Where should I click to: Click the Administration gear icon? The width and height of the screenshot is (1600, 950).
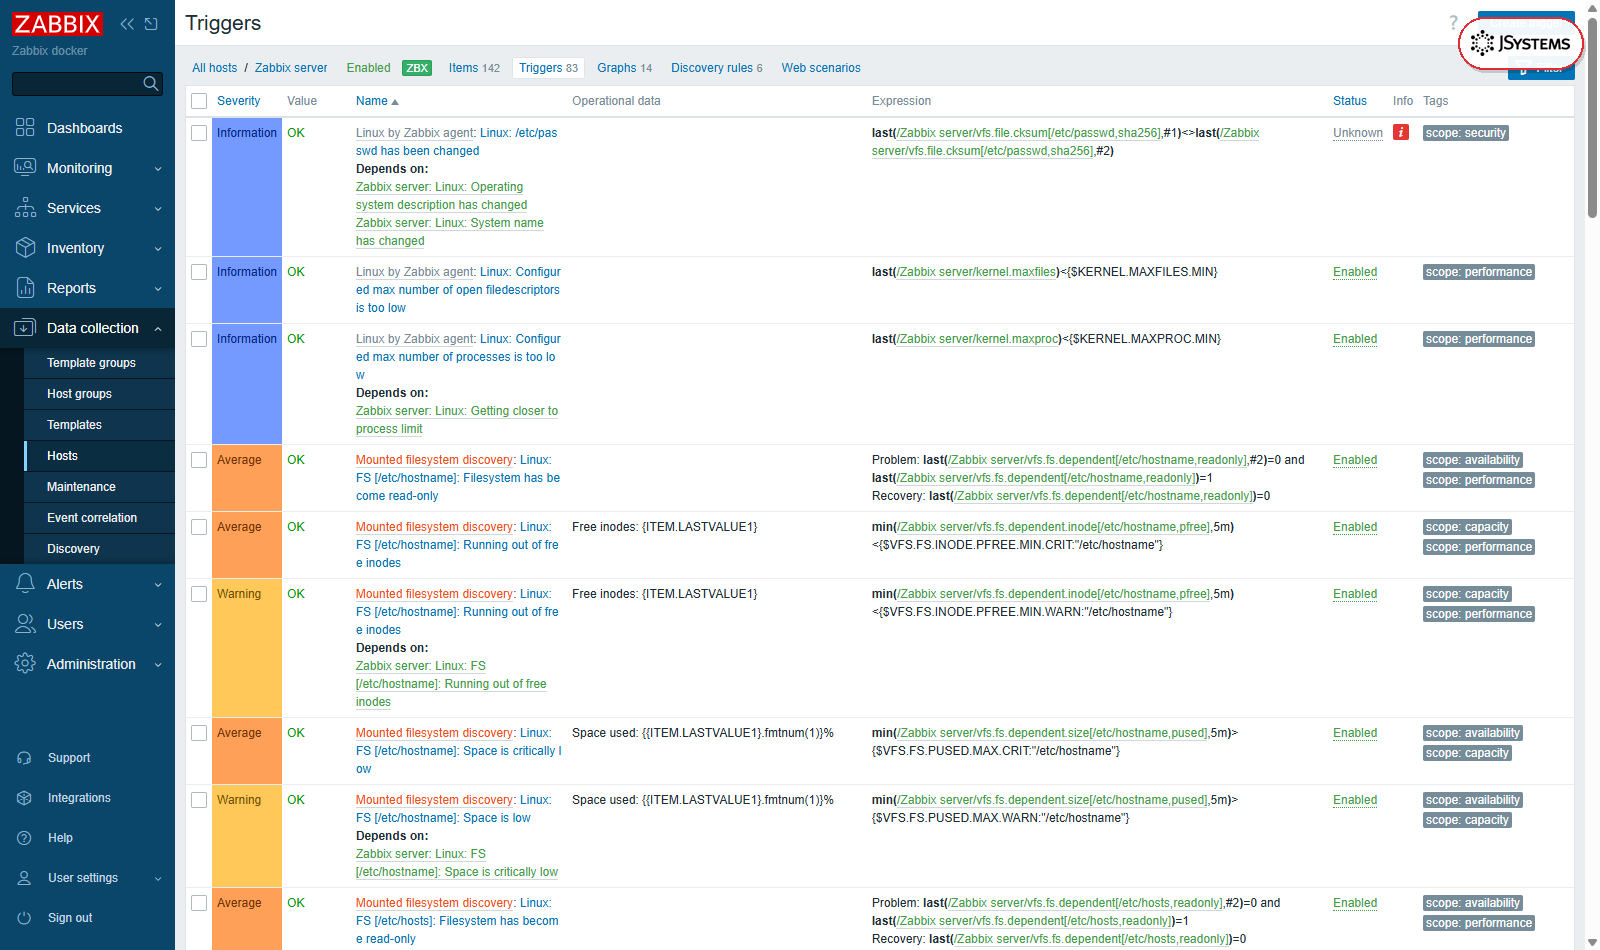(25, 664)
